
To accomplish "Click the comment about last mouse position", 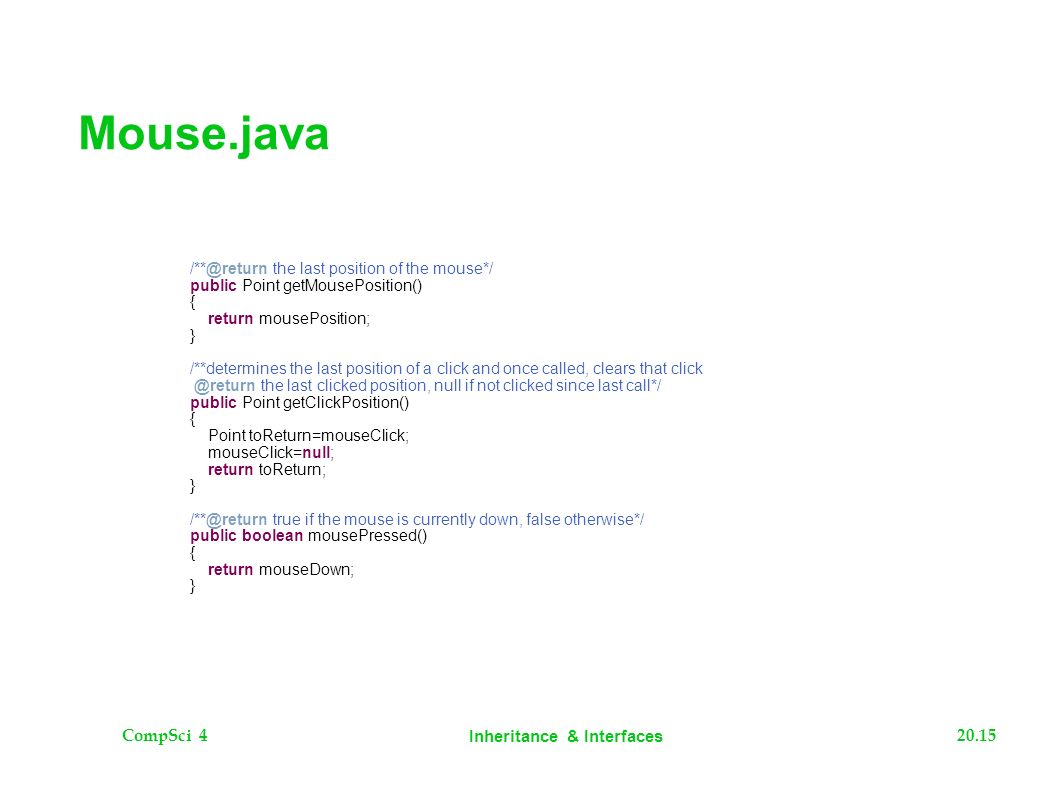I will 341,269.
